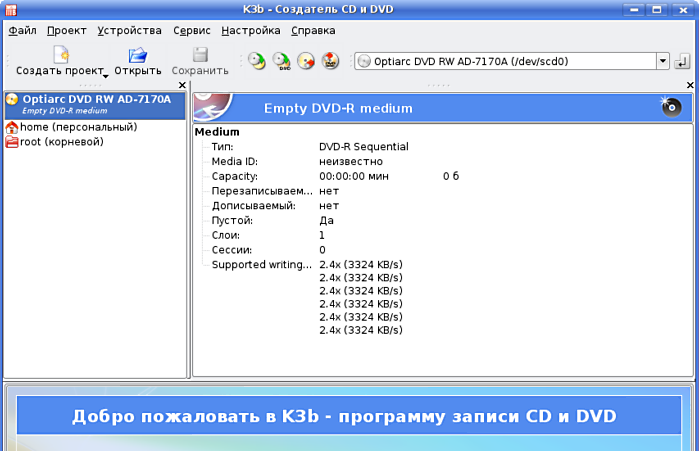This screenshot has height=451, width=700.
Task: Click the erase CD-RW disc icon with red arrow
Action: pyautogui.click(x=306, y=61)
